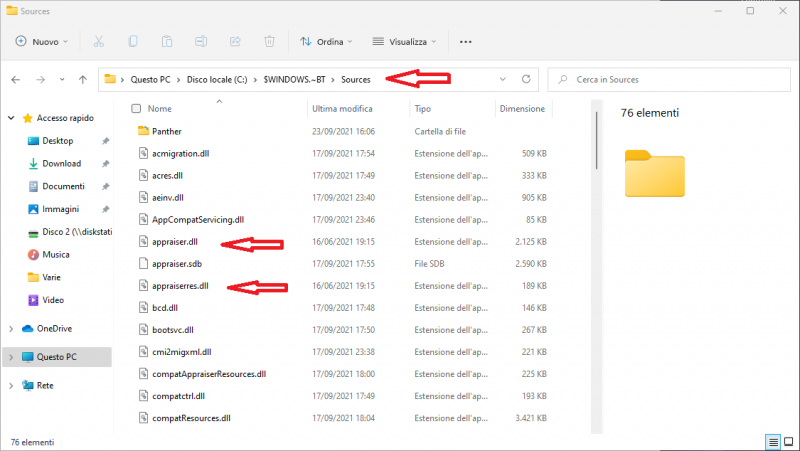Sort by Tipo column header
Image resolution: width=800 pixels, height=451 pixels.
click(x=422, y=109)
